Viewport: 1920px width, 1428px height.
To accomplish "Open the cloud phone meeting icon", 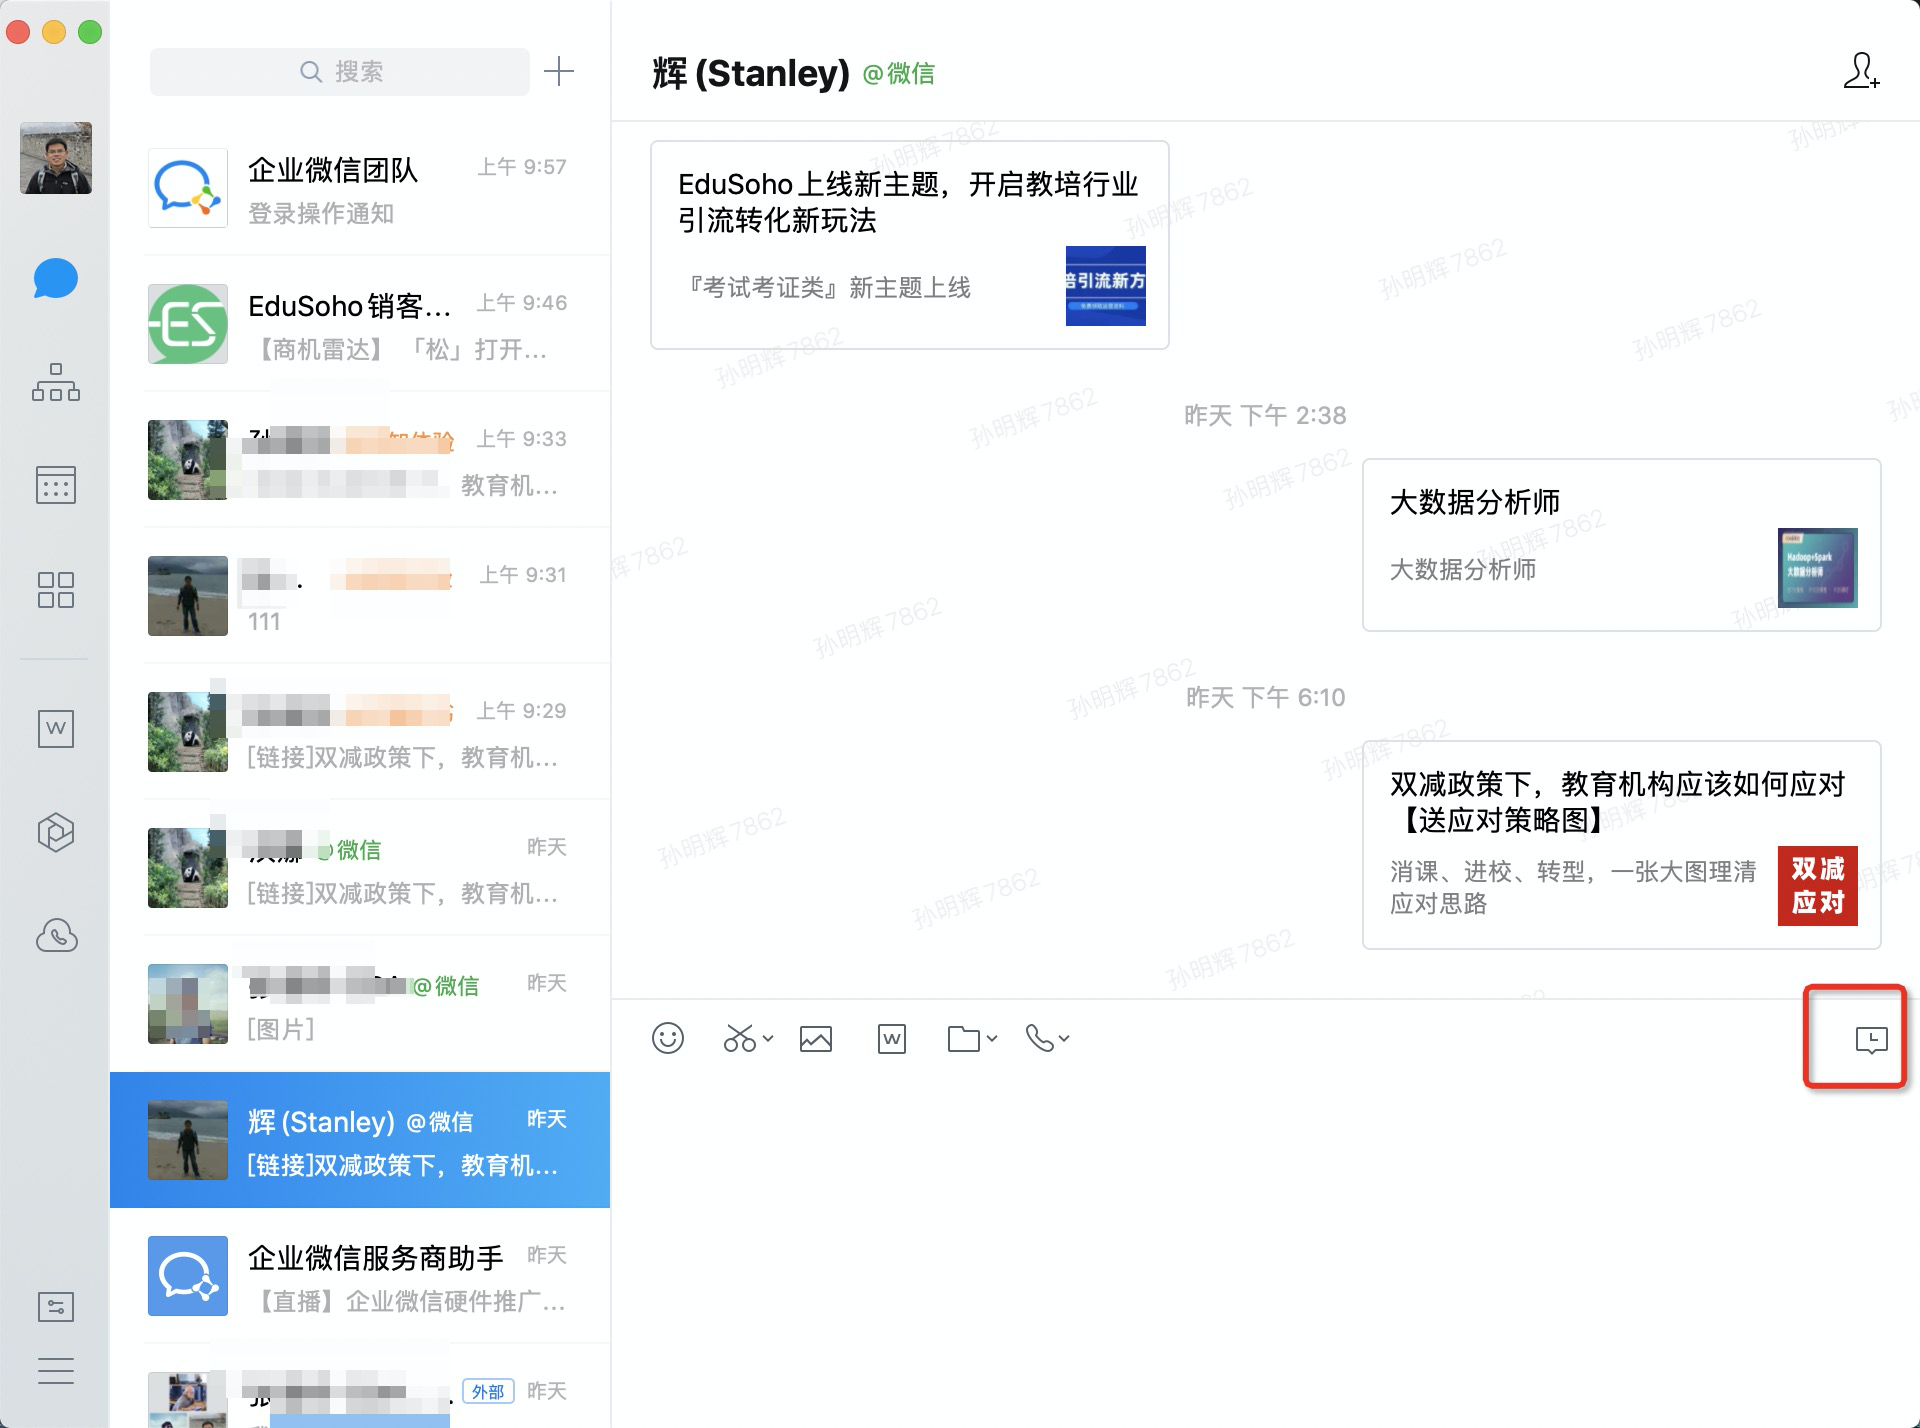I will tap(56, 936).
